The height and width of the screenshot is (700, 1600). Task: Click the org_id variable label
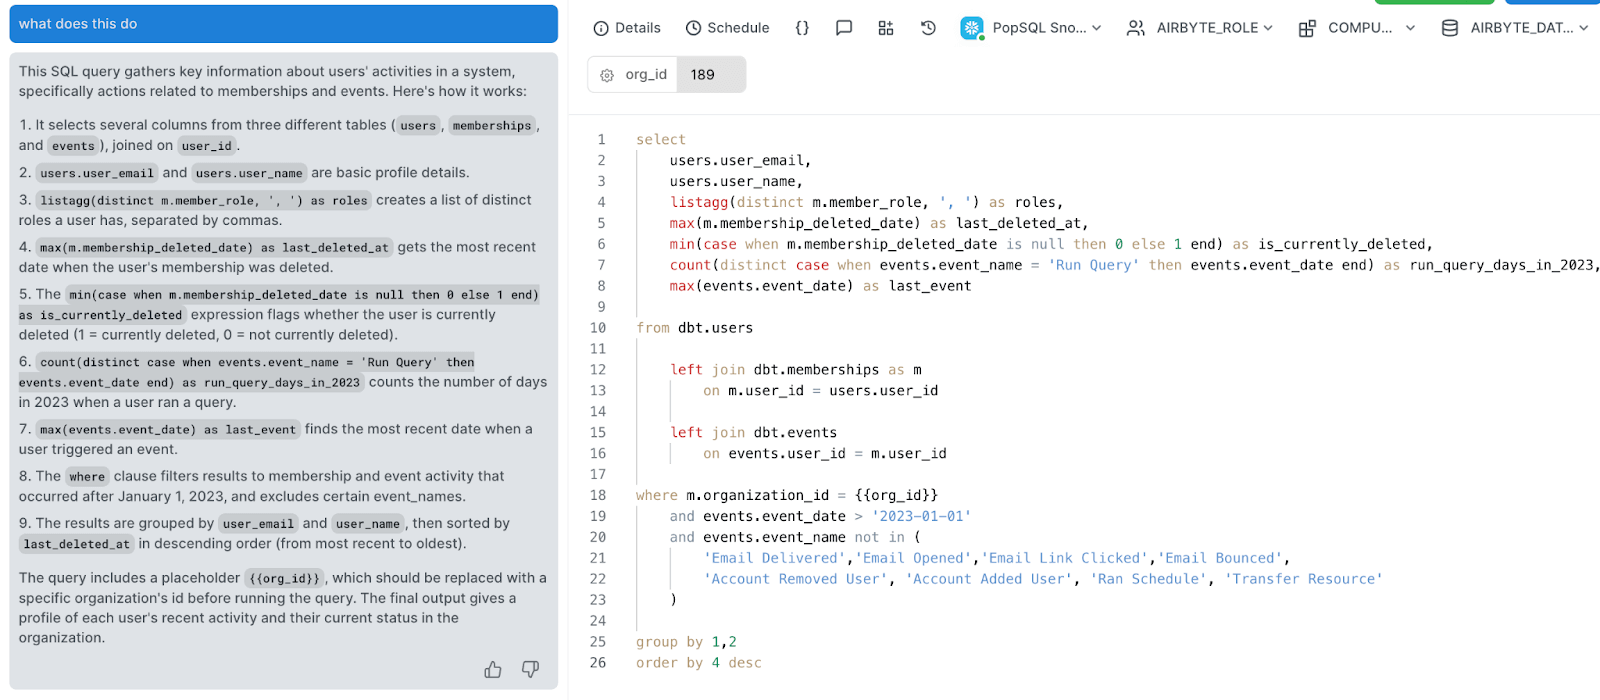point(646,75)
